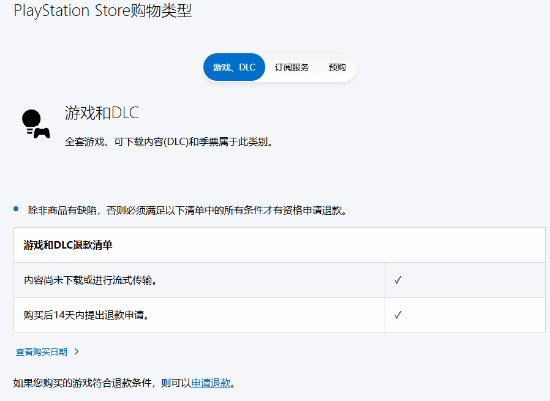This screenshot has height=401, width=550.
Task: Select the 游戏、DLC tab
Action: point(234,67)
